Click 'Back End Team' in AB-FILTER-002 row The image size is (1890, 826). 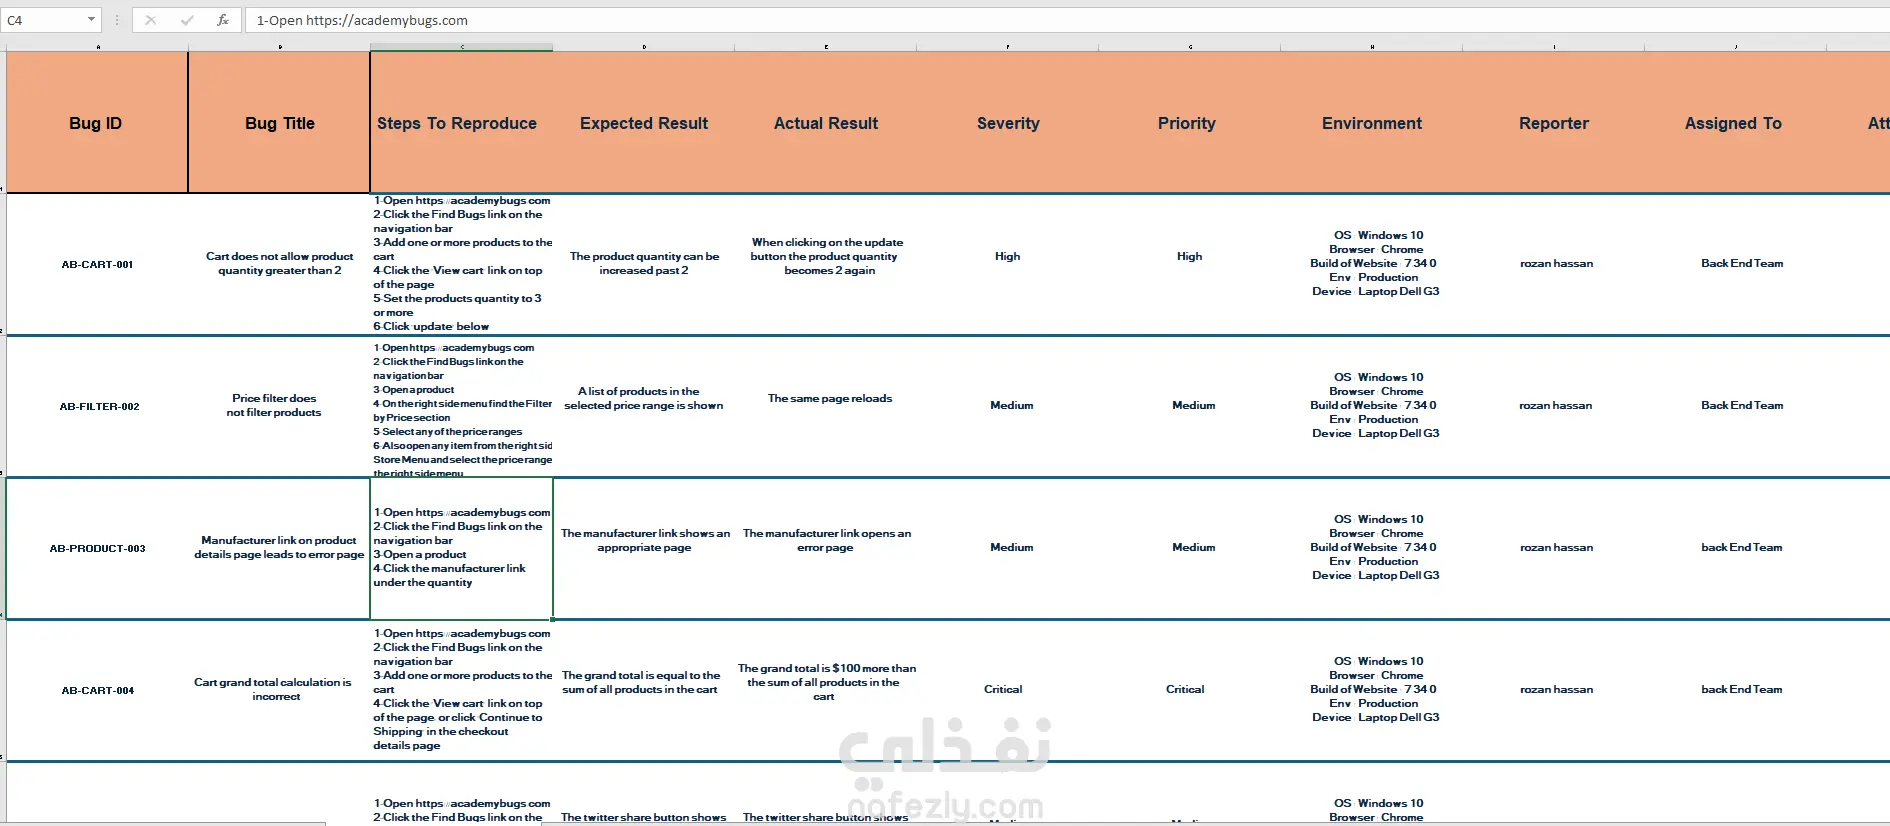tap(1742, 405)
